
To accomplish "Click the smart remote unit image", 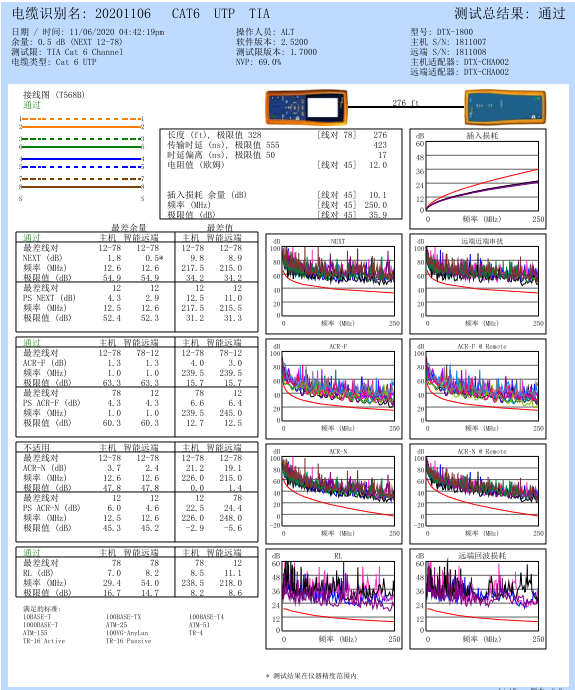I will [505, 107].
